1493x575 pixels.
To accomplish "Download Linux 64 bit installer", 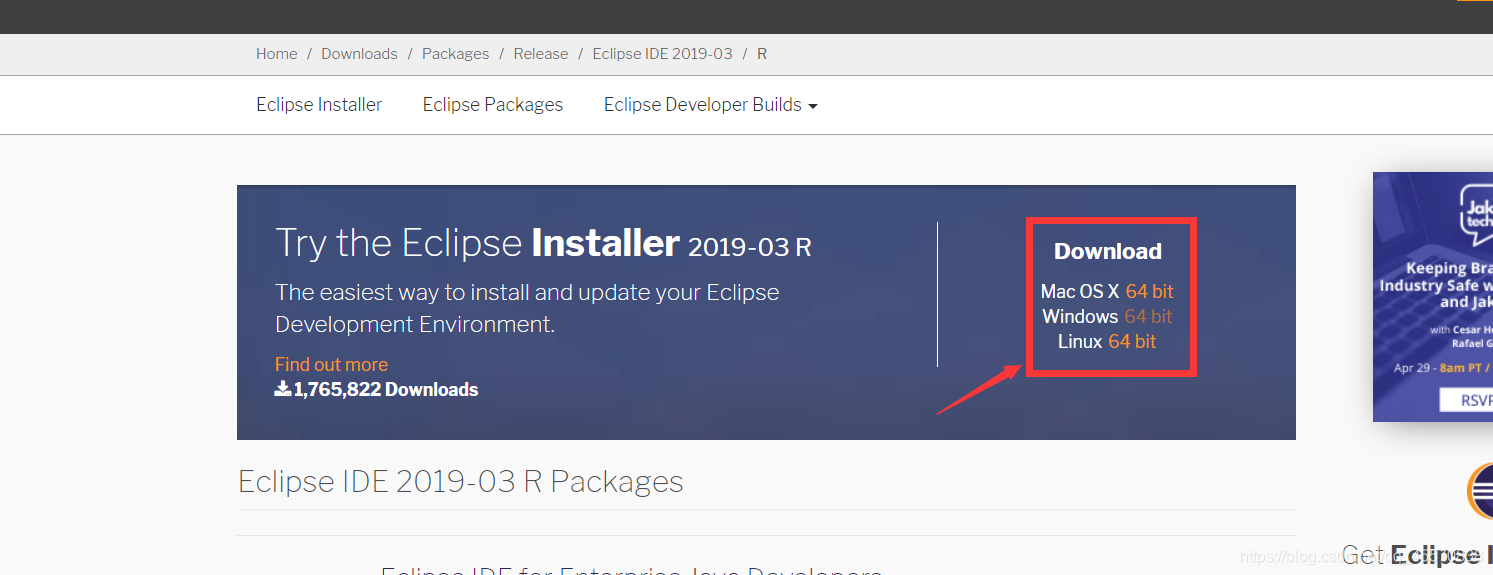I will (x=1132, y=341).
